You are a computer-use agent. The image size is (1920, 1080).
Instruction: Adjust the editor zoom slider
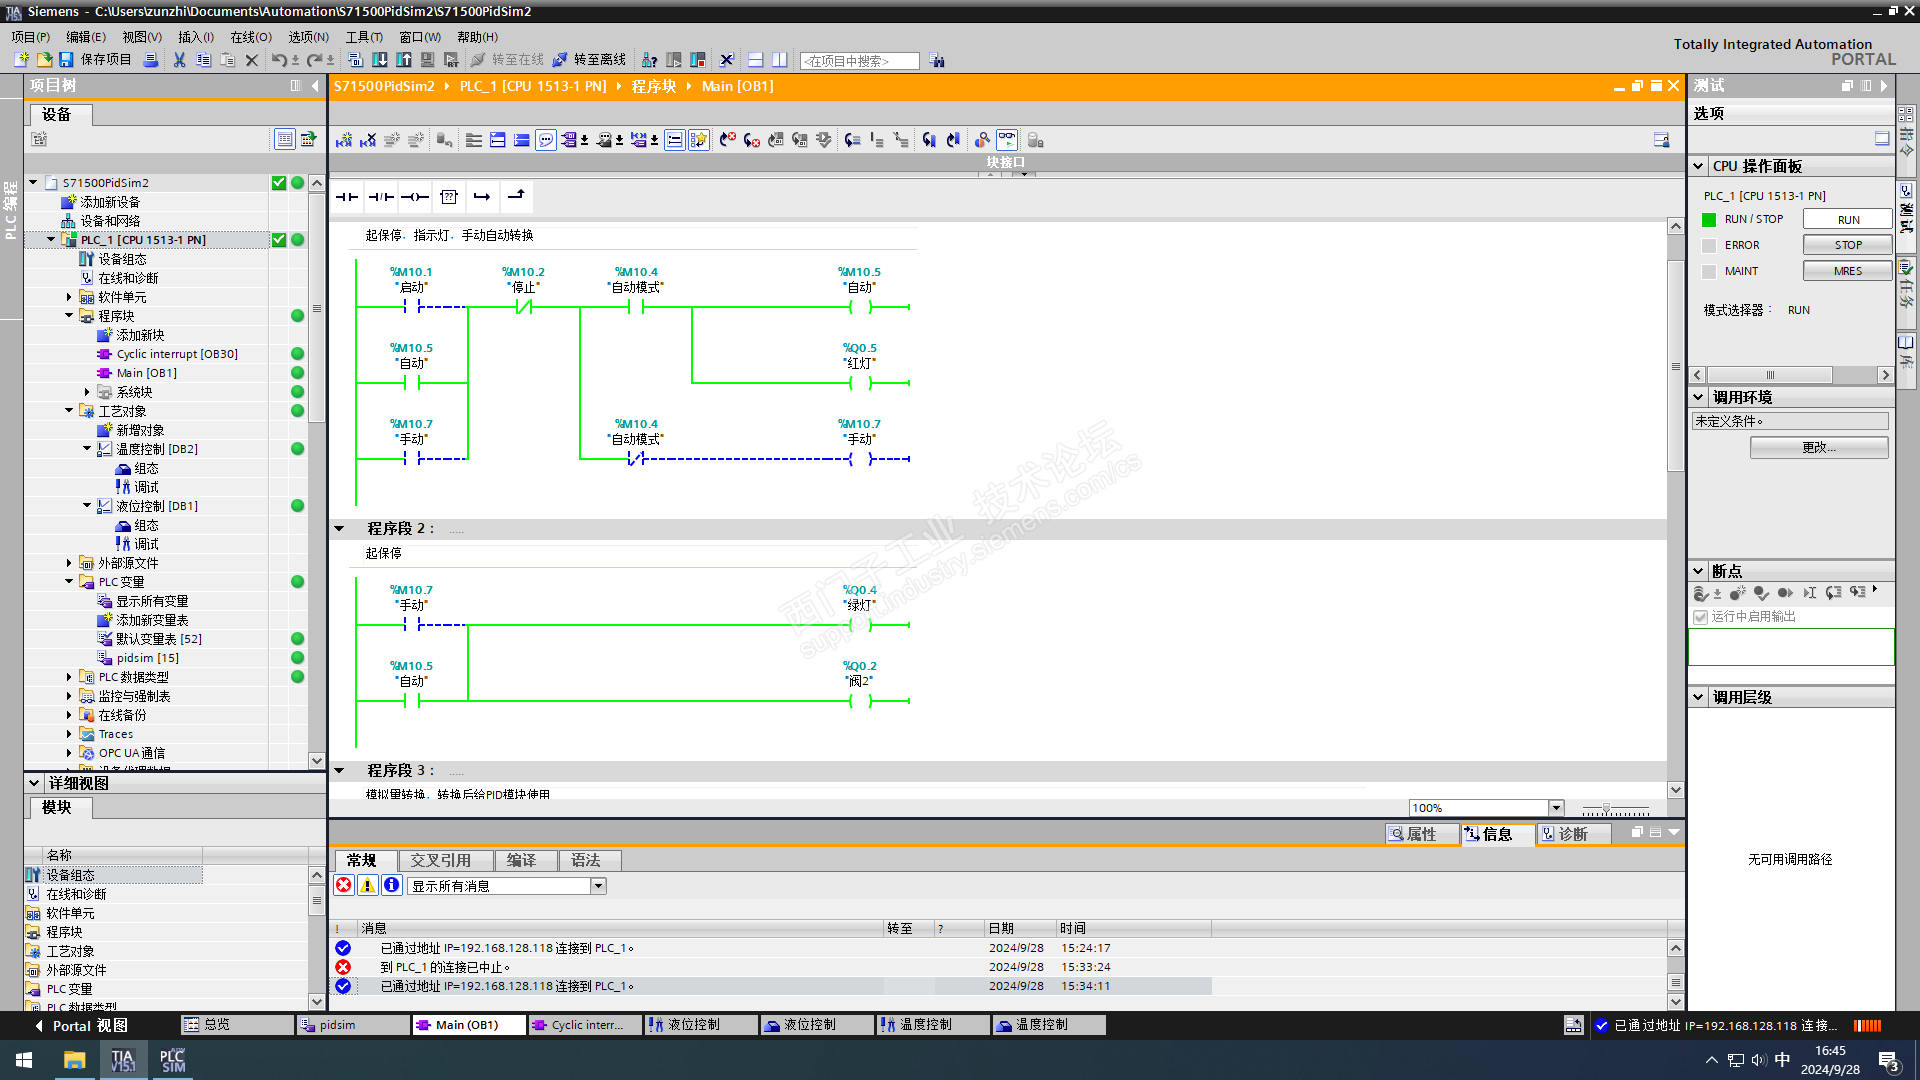tap(1606, 808)
